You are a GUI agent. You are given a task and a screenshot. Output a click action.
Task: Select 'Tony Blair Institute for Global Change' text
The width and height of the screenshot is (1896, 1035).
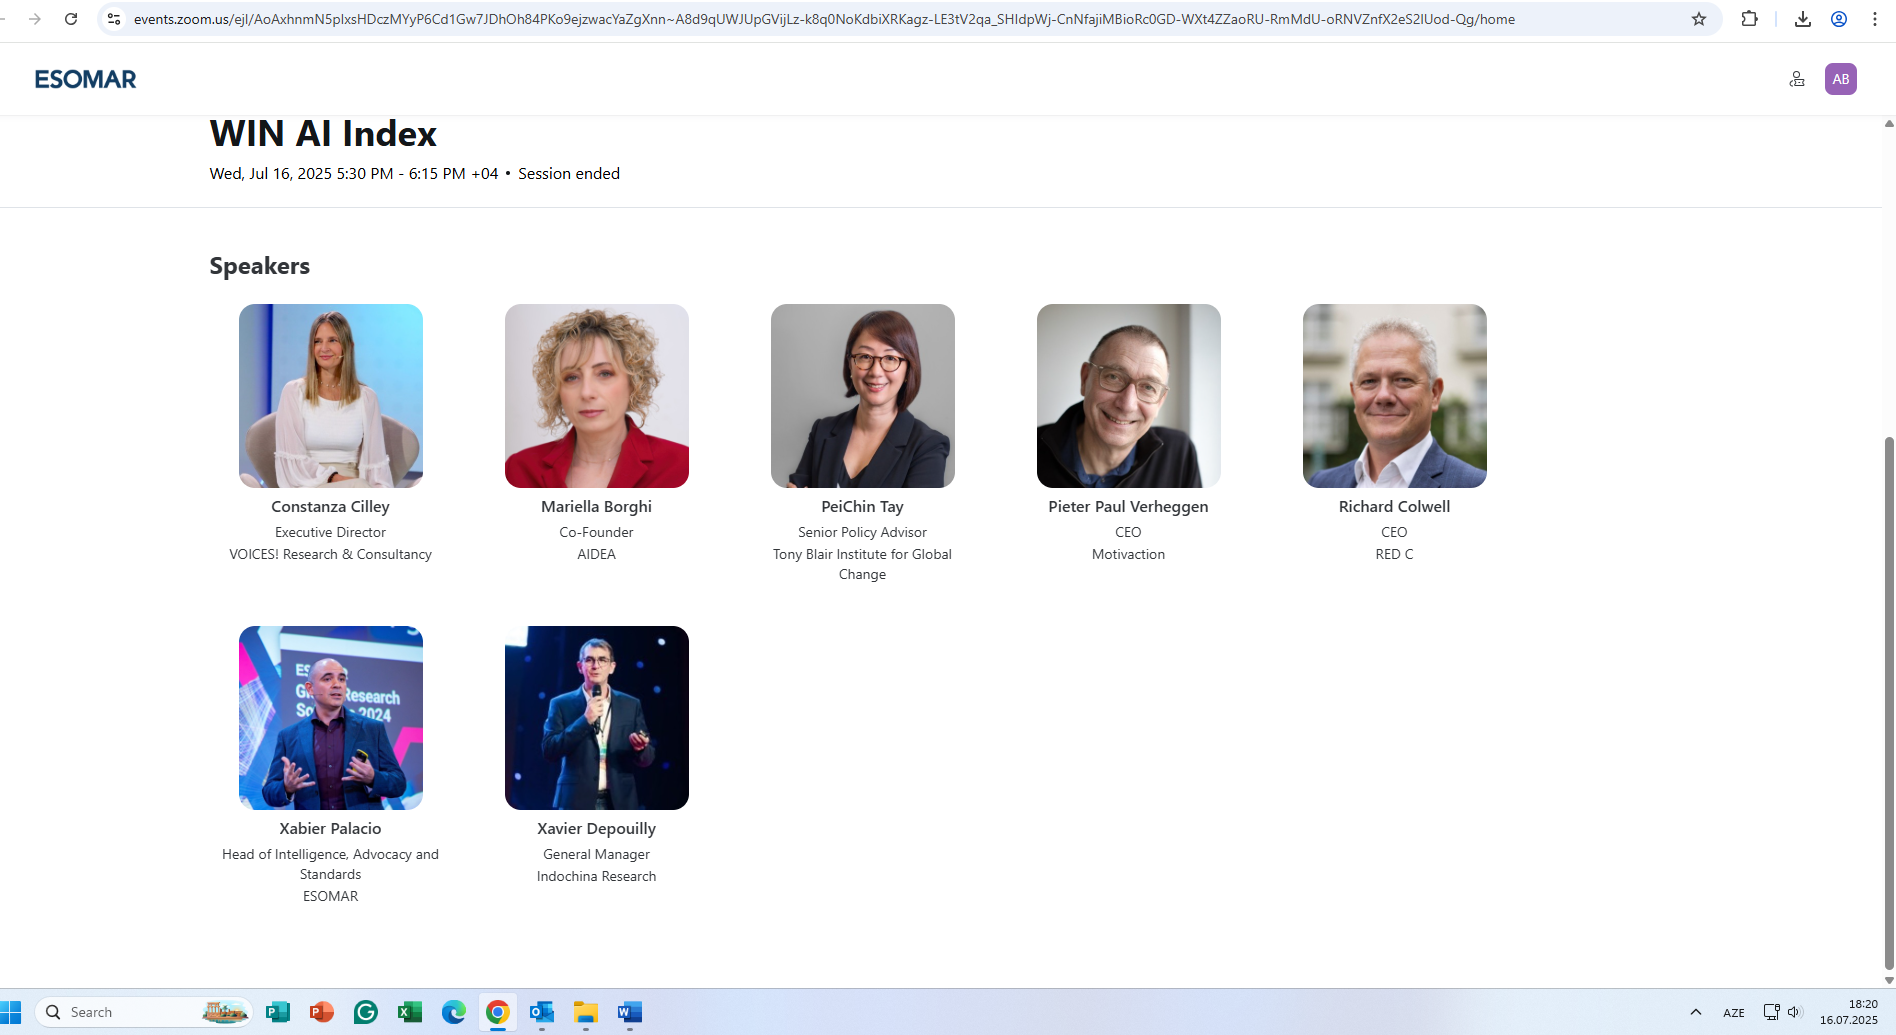coord(863,564)
